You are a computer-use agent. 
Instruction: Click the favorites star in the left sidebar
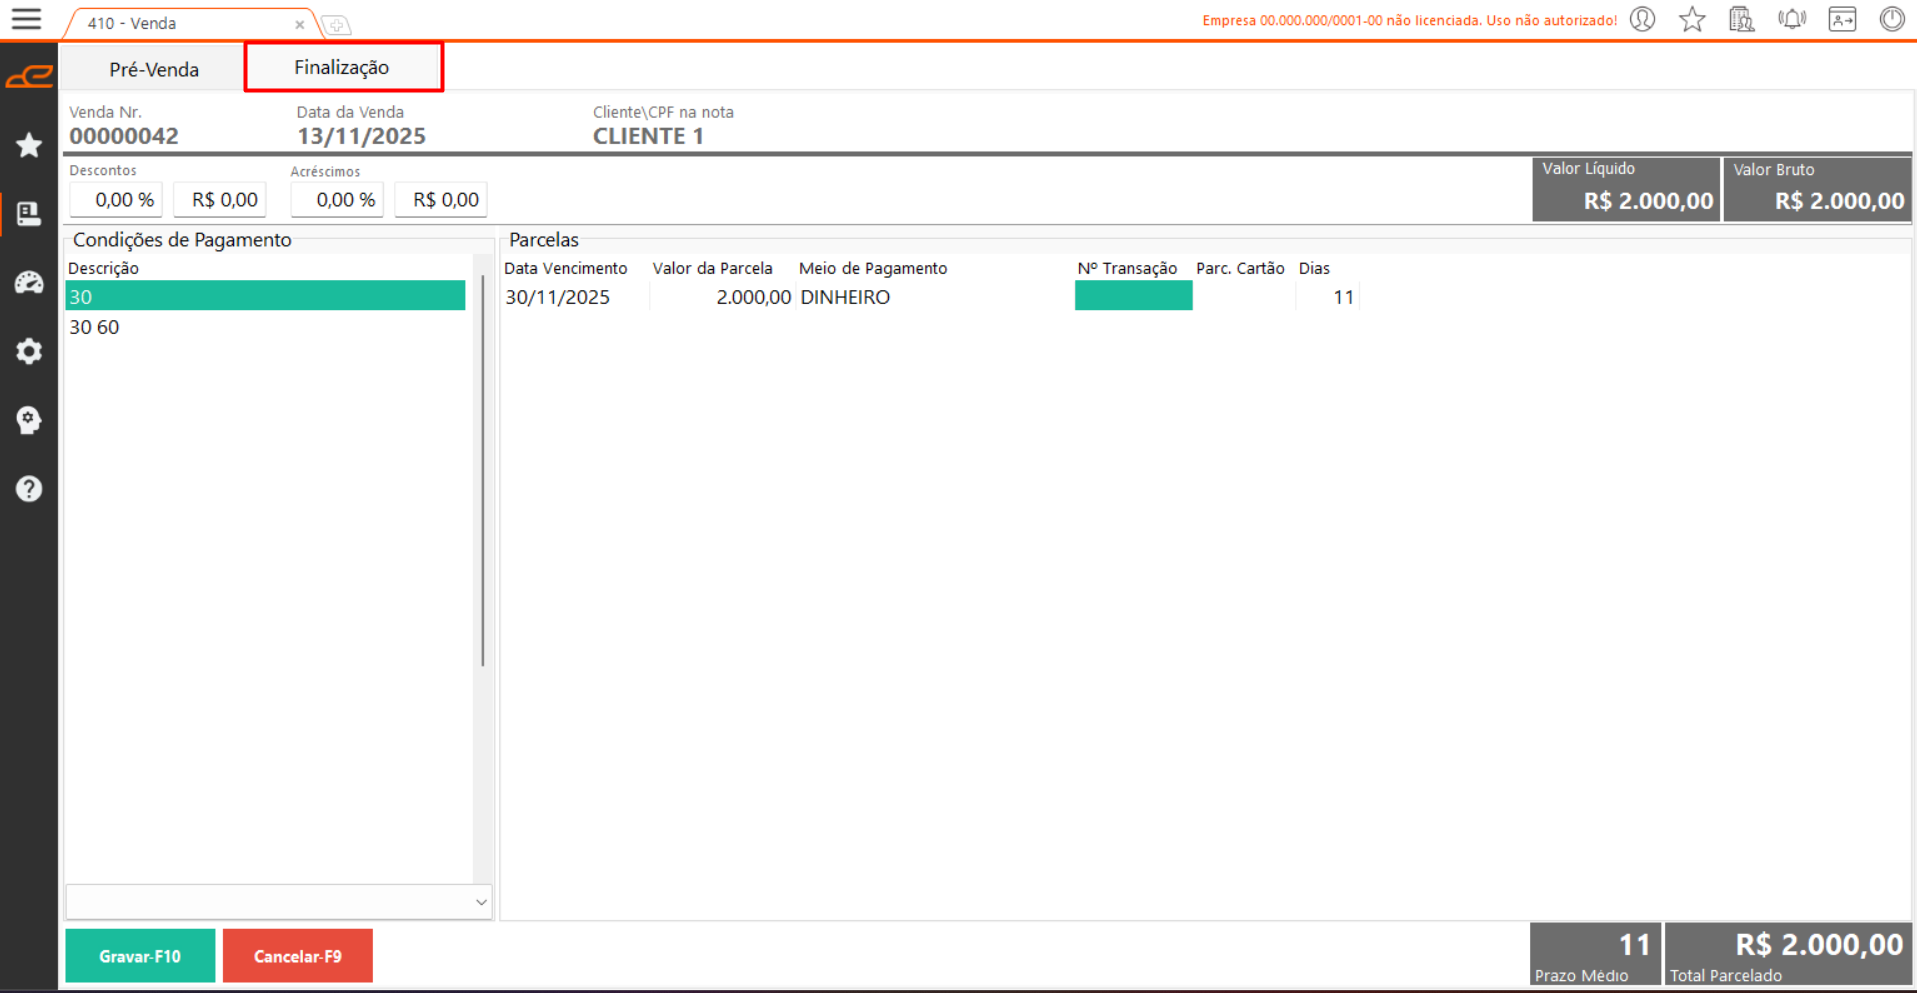coord(29,146)
